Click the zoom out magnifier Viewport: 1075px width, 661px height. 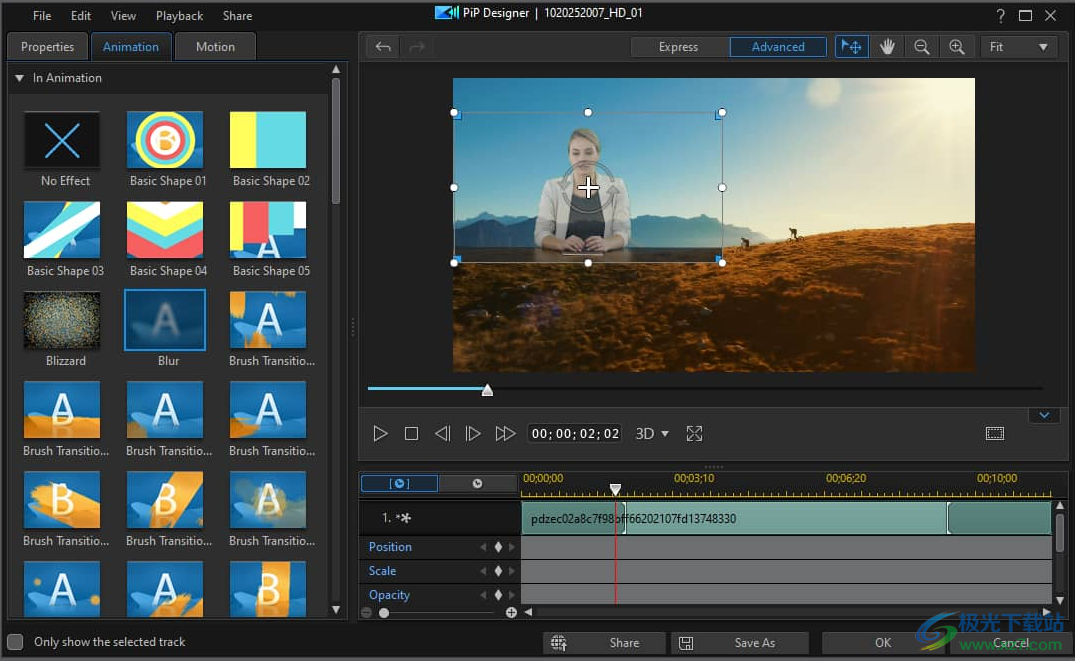pyautogui.click(x=922, y=47)
